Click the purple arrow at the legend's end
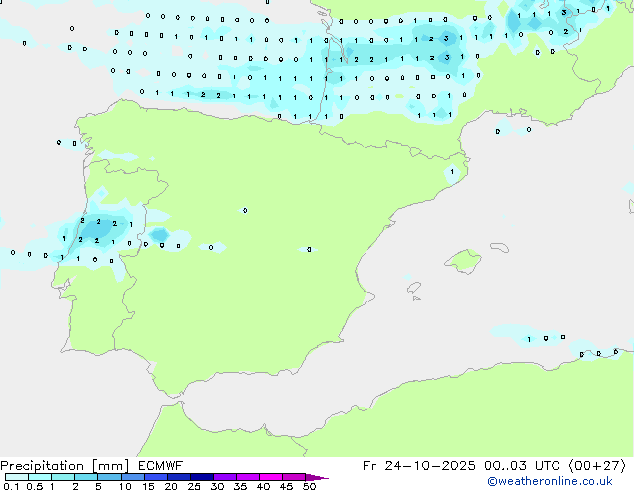This screenshot has width=634, height=490. [x=317, y=477]
